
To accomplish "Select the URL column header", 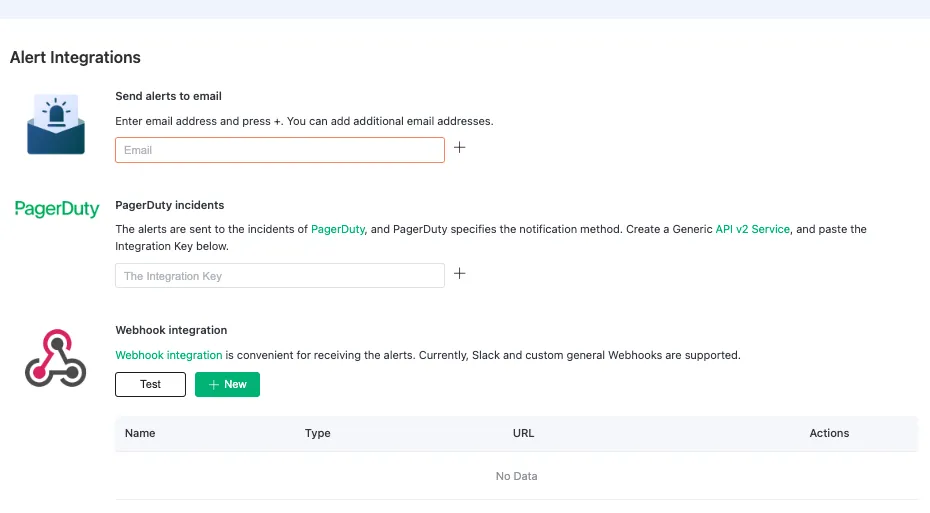I will [x=523, y=433].
